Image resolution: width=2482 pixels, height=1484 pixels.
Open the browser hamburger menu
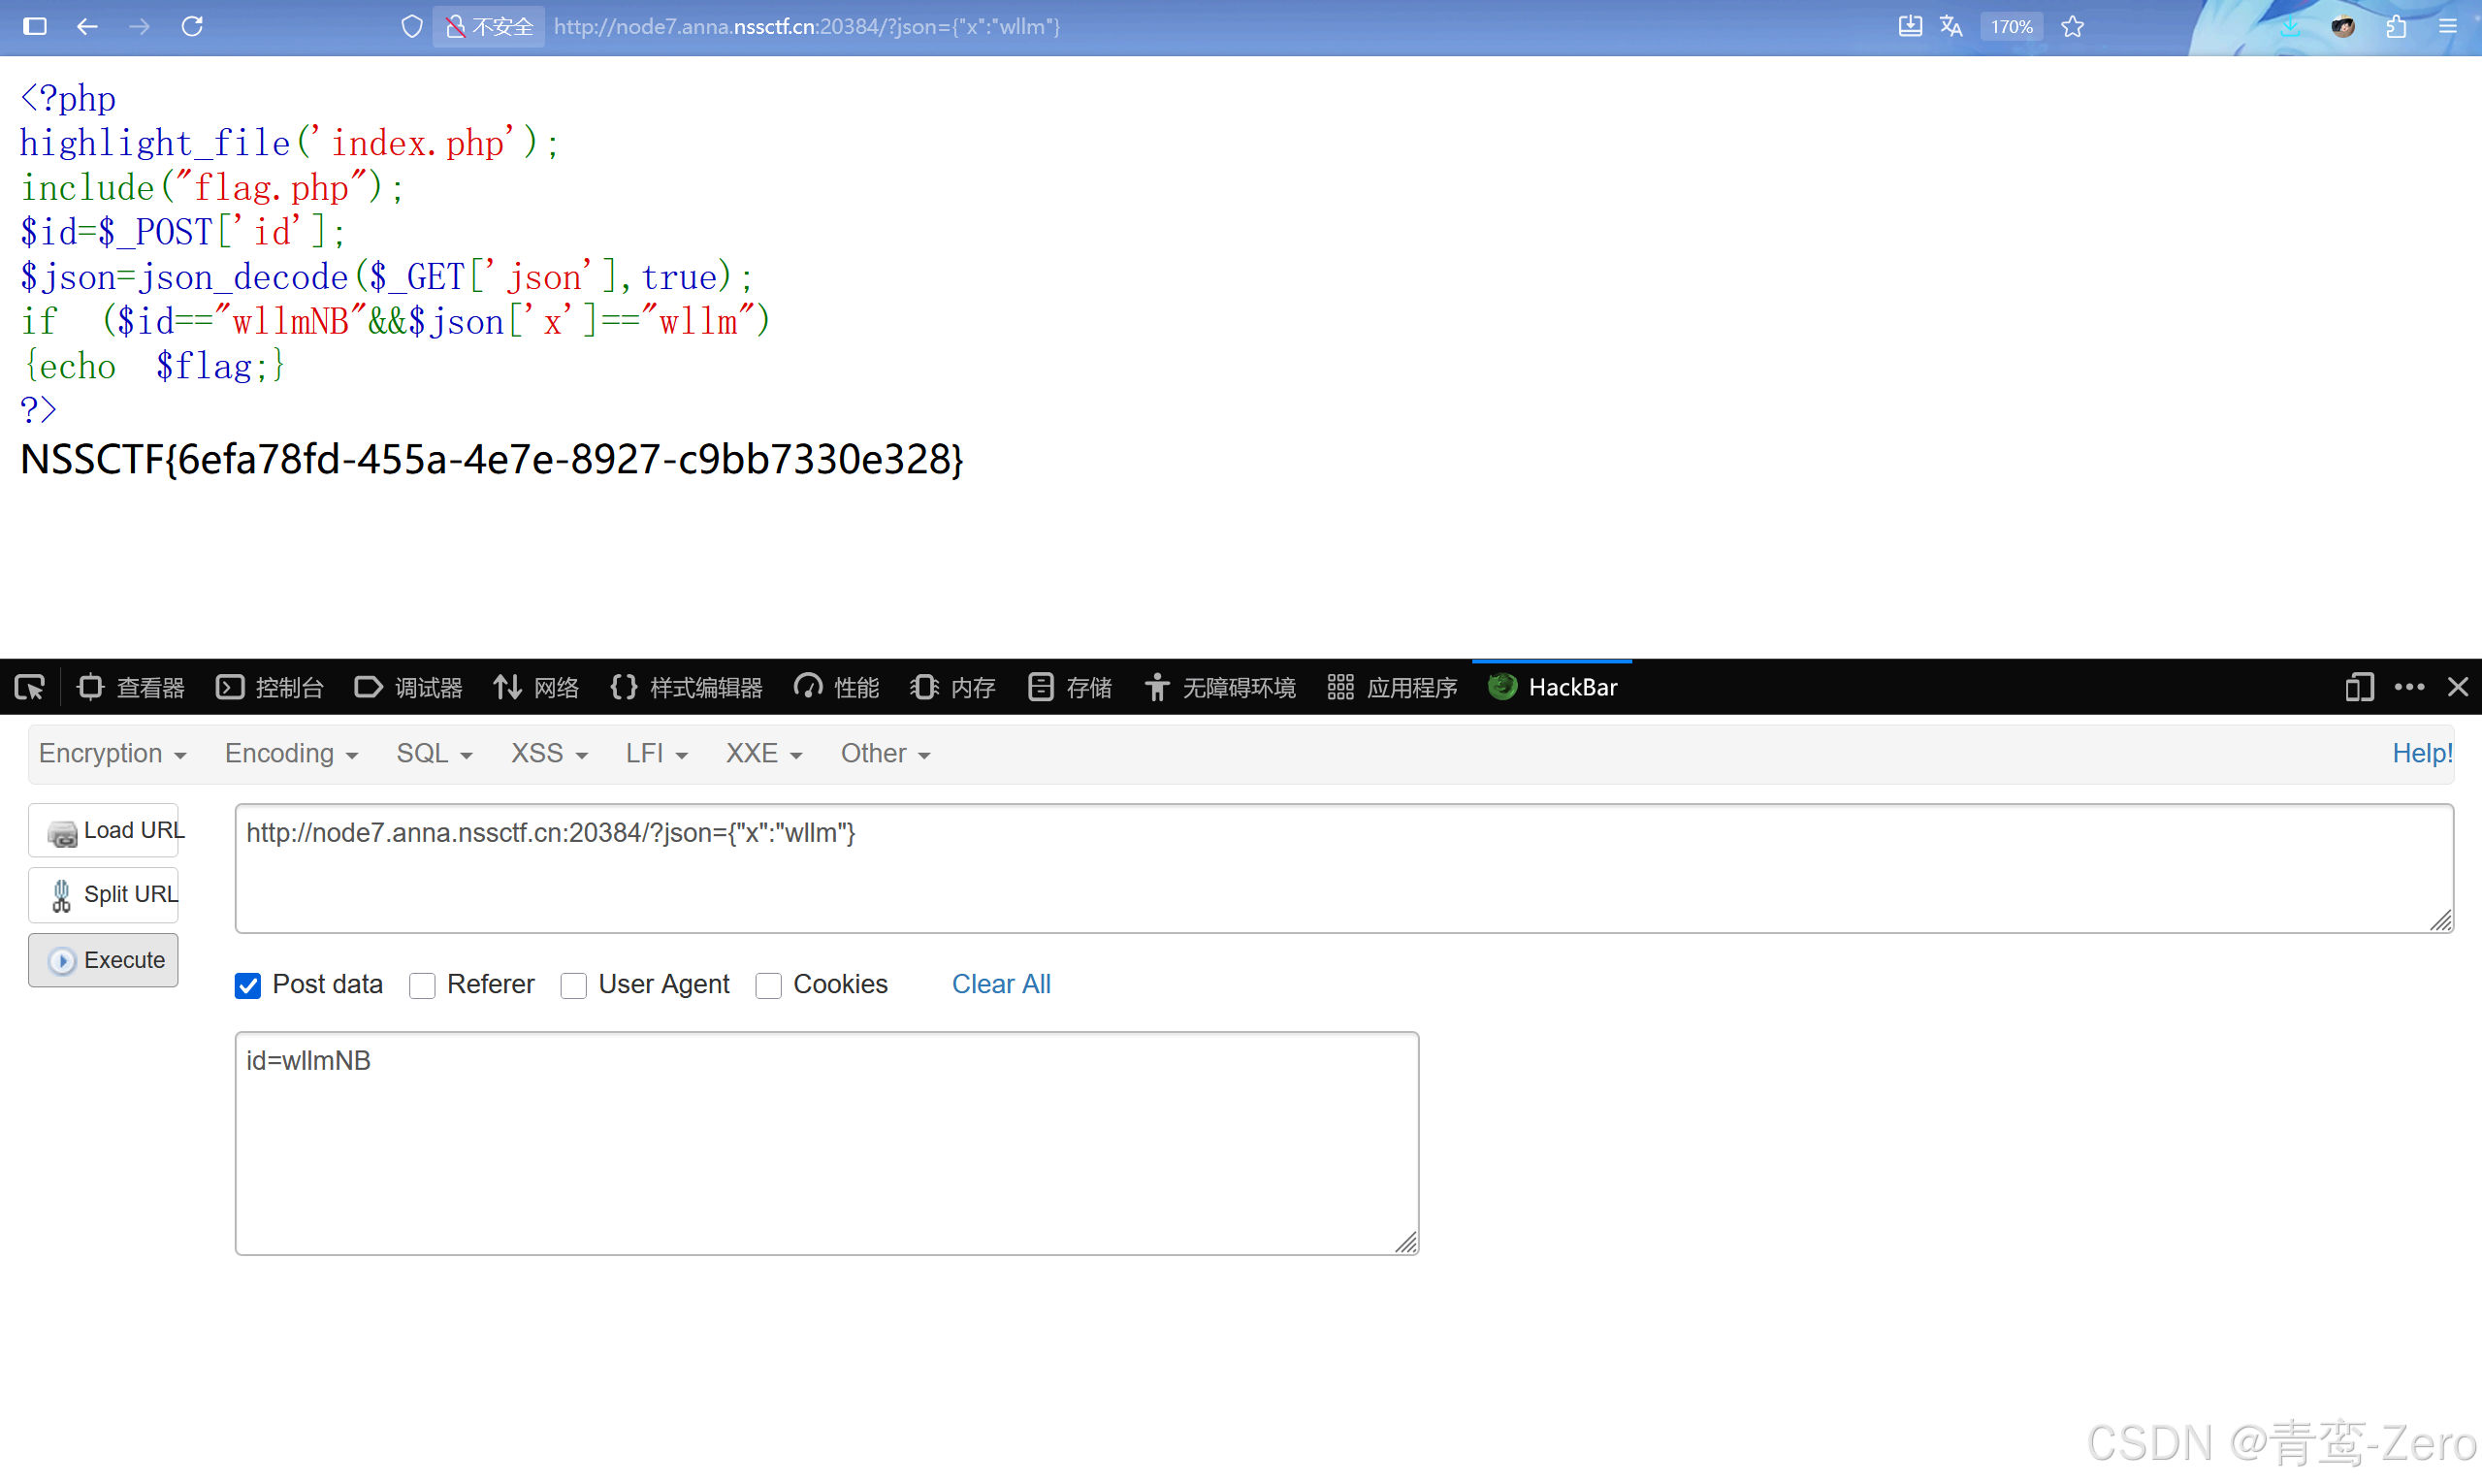click(x=2447, y=26)
